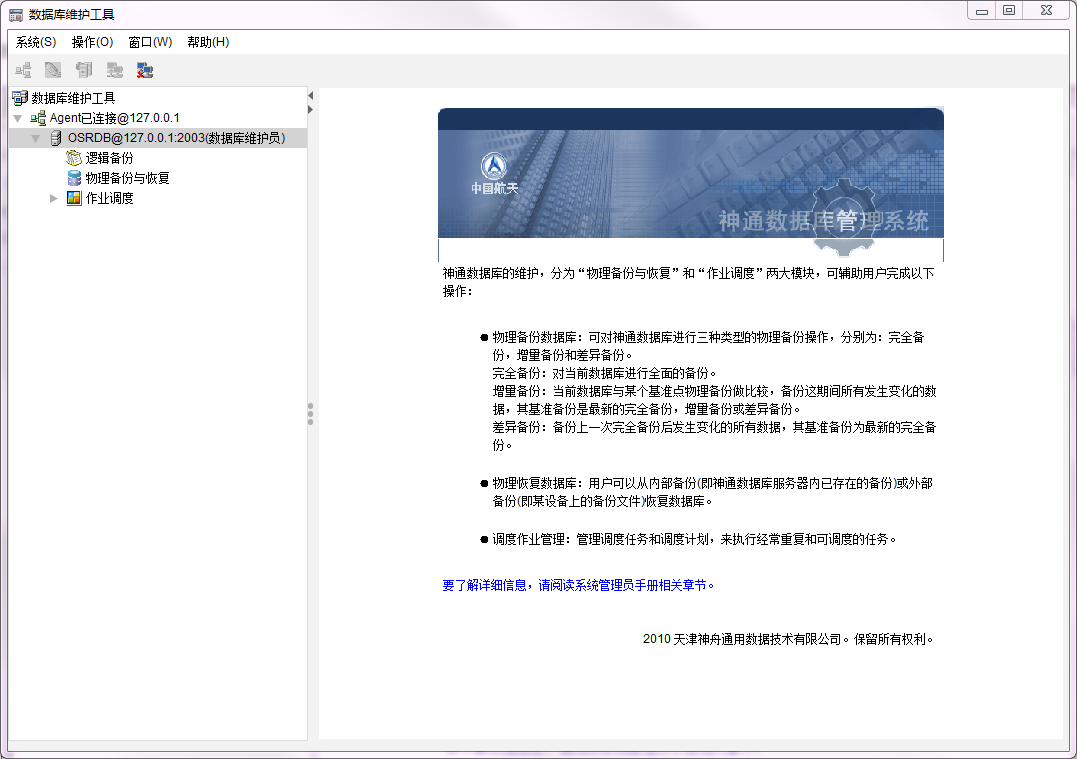Select the 物理备份与恢复 node
Image resolution: width=1077 pixels, height=759 pixels.
point(127,178)
